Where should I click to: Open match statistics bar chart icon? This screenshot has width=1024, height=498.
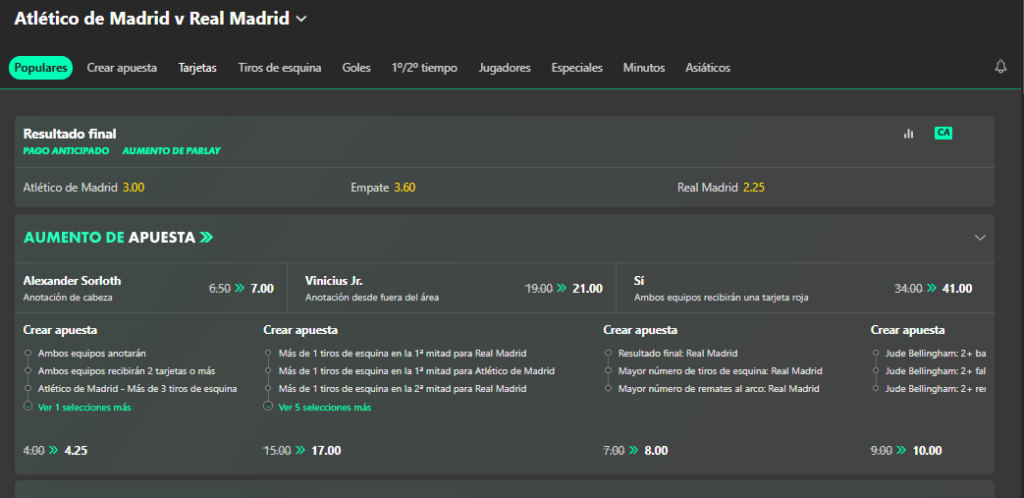click(908, 133)
